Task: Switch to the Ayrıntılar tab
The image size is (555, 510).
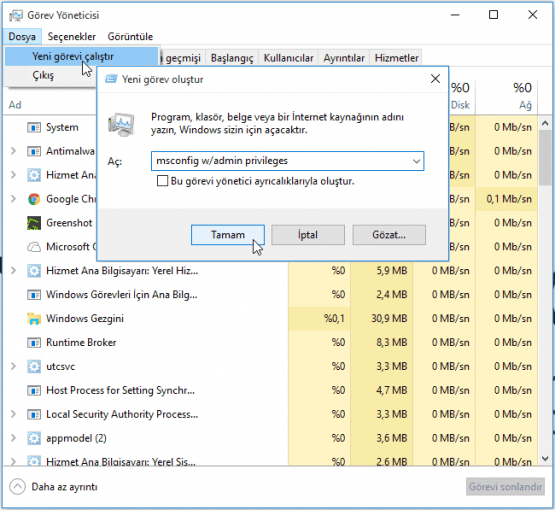Action: point(344,58)
